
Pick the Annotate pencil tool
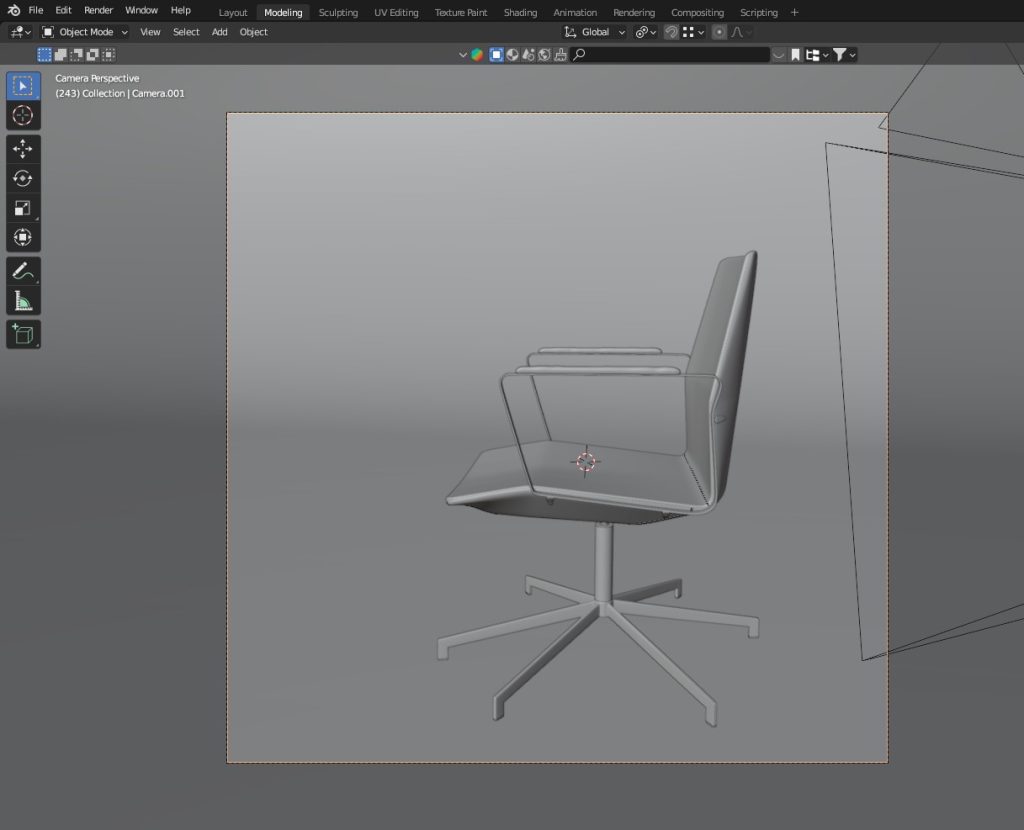(22, 270)
